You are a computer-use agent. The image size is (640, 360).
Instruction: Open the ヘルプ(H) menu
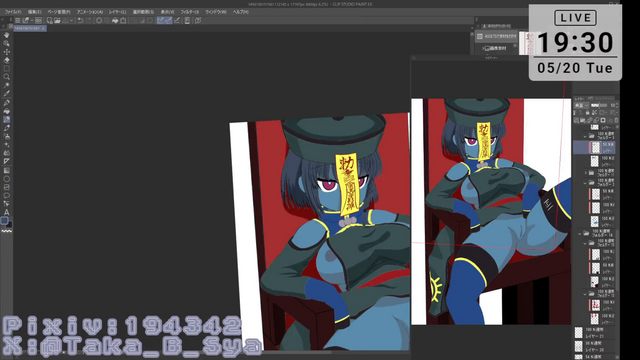coord(240,12)
